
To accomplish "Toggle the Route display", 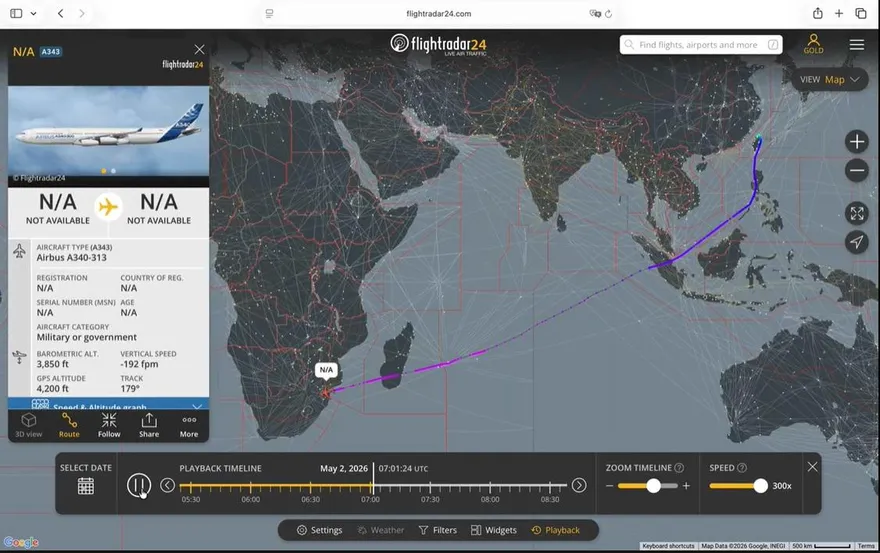I will pyautogui.click(x=69, y=425).
